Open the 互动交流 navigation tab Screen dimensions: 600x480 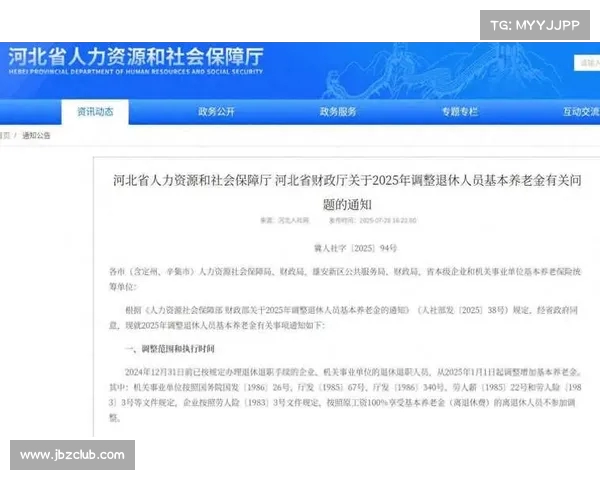(x=581, y=111)
